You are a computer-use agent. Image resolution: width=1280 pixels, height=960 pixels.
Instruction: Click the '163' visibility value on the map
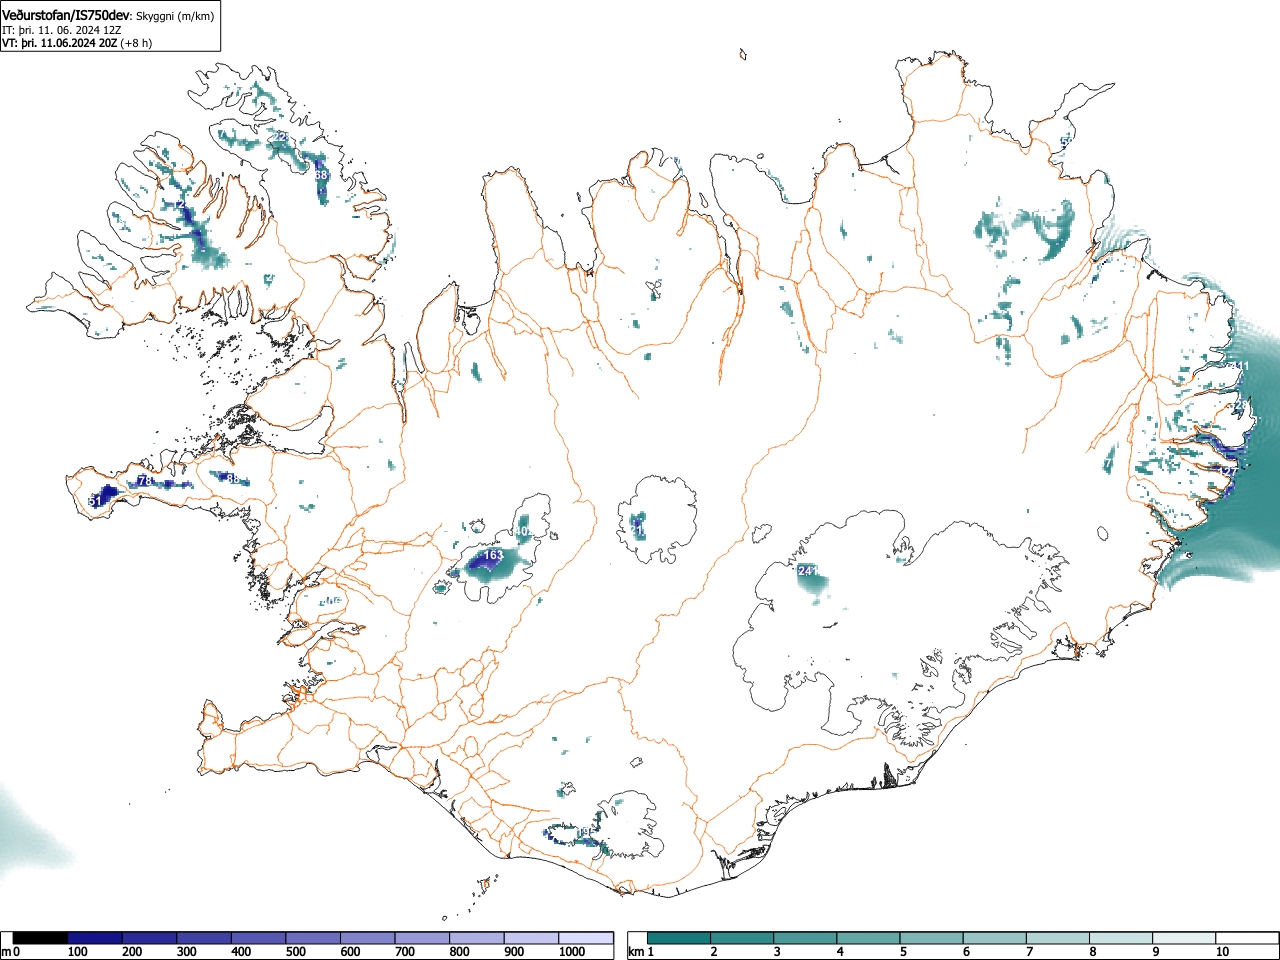click(493, 555)
